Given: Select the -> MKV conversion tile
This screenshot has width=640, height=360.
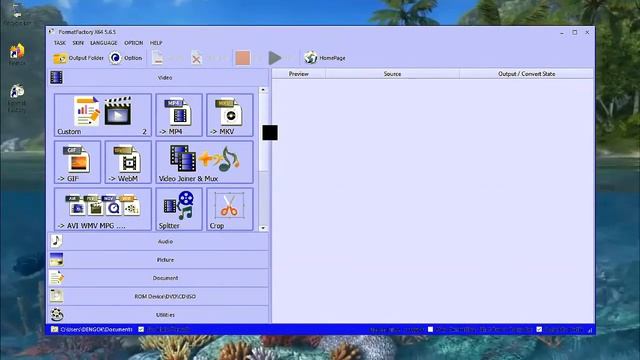Looking at the screenshot, I should click(230, 115).
